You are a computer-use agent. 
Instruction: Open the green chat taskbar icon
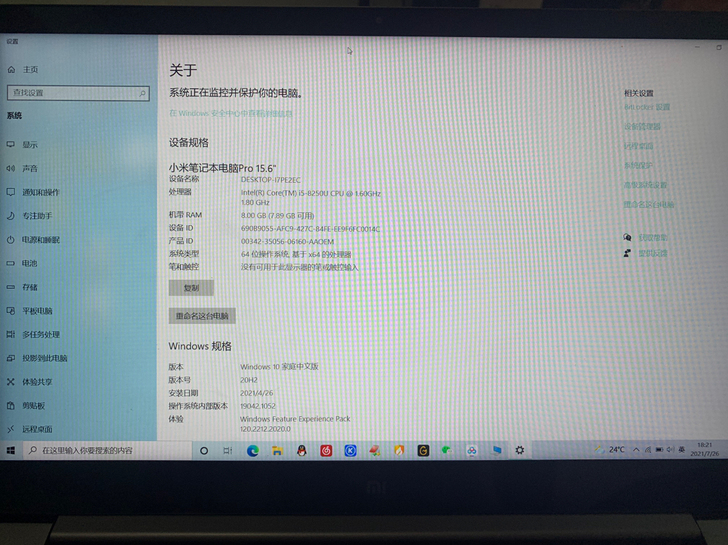coord(447,450)
